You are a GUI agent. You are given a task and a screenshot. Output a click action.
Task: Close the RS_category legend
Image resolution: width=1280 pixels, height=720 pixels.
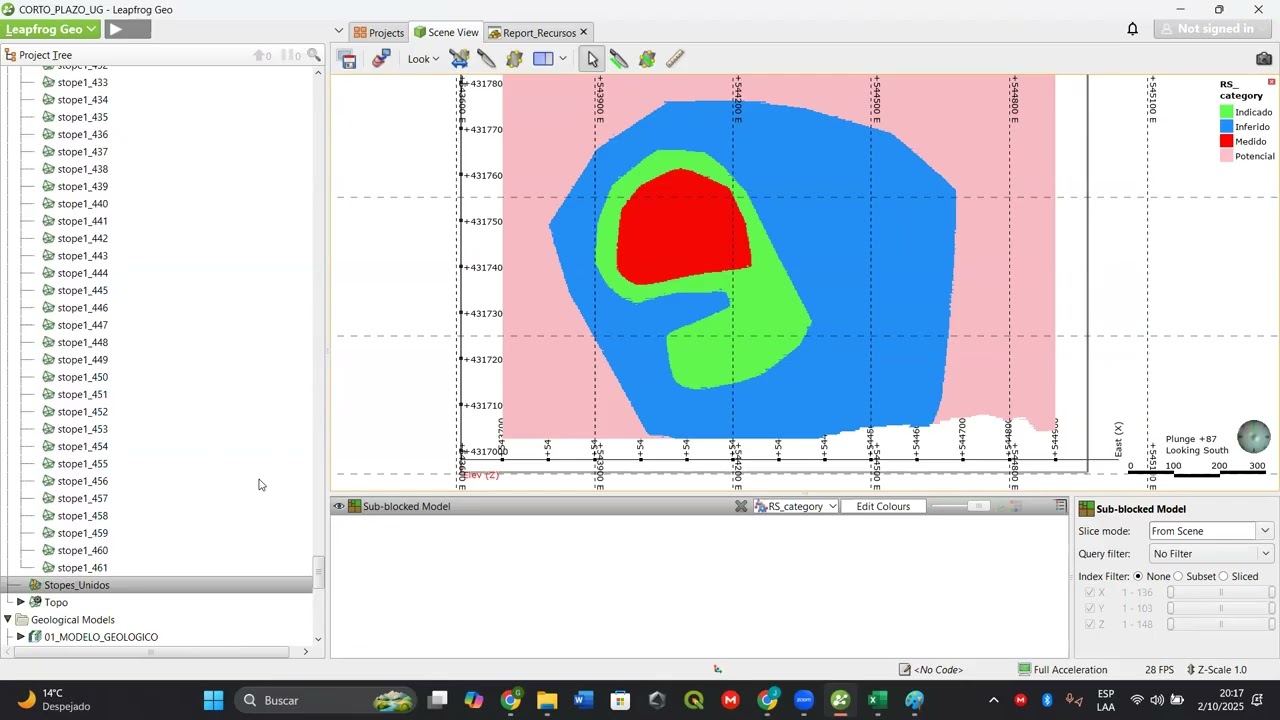(1271, 82)
